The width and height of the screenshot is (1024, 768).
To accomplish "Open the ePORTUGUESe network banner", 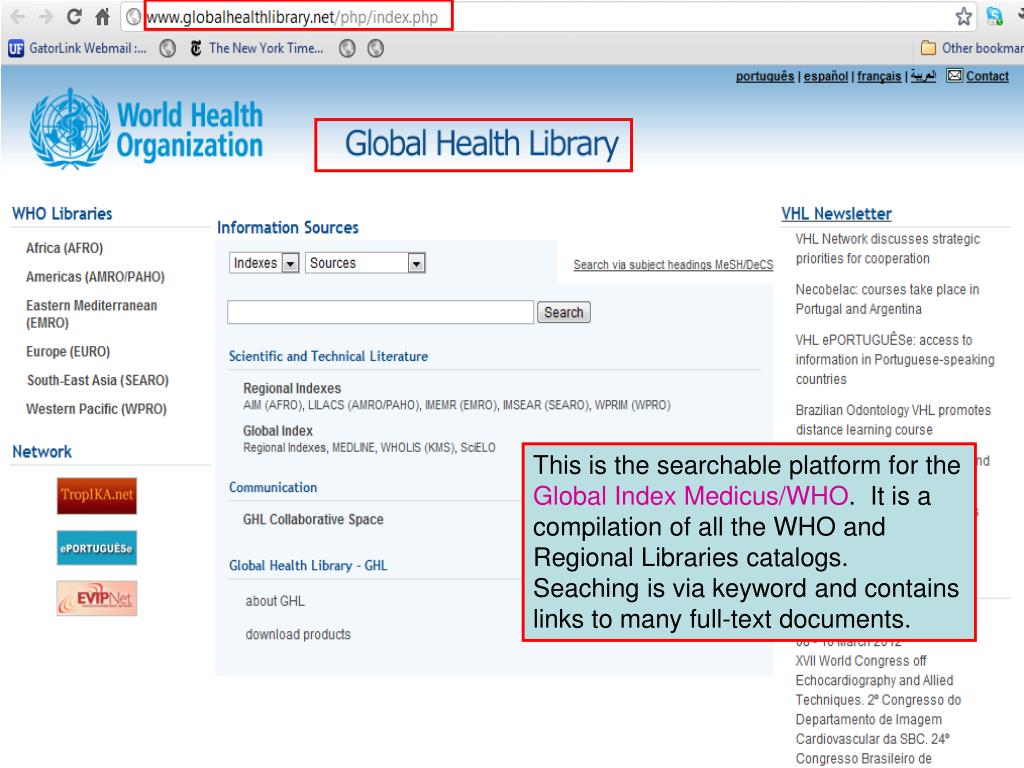I will (x=97, y=547).
